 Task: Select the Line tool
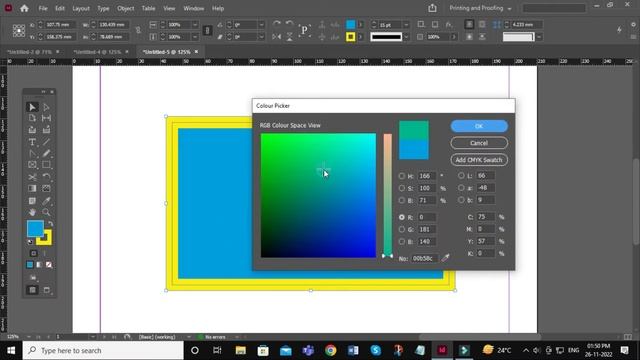click(x=46, y=142)
